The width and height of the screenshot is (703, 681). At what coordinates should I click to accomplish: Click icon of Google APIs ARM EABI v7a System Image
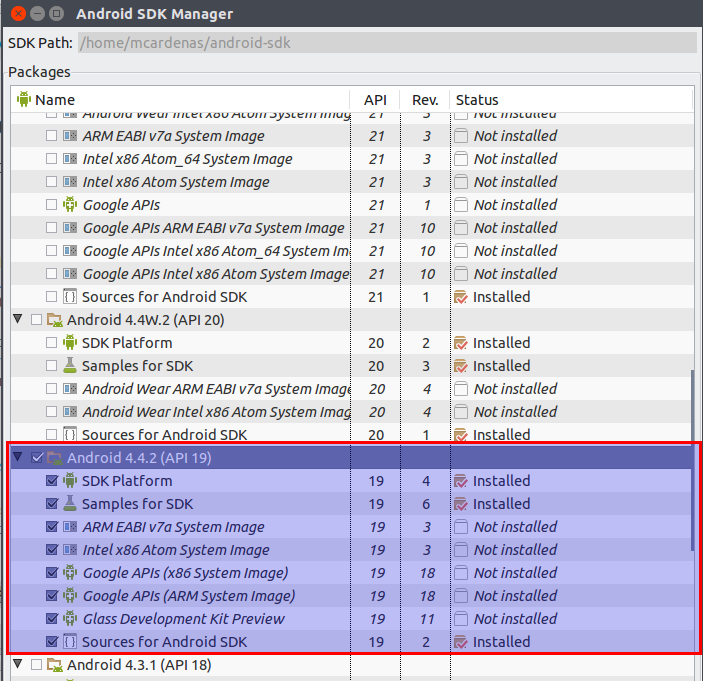tap(70, 227)
